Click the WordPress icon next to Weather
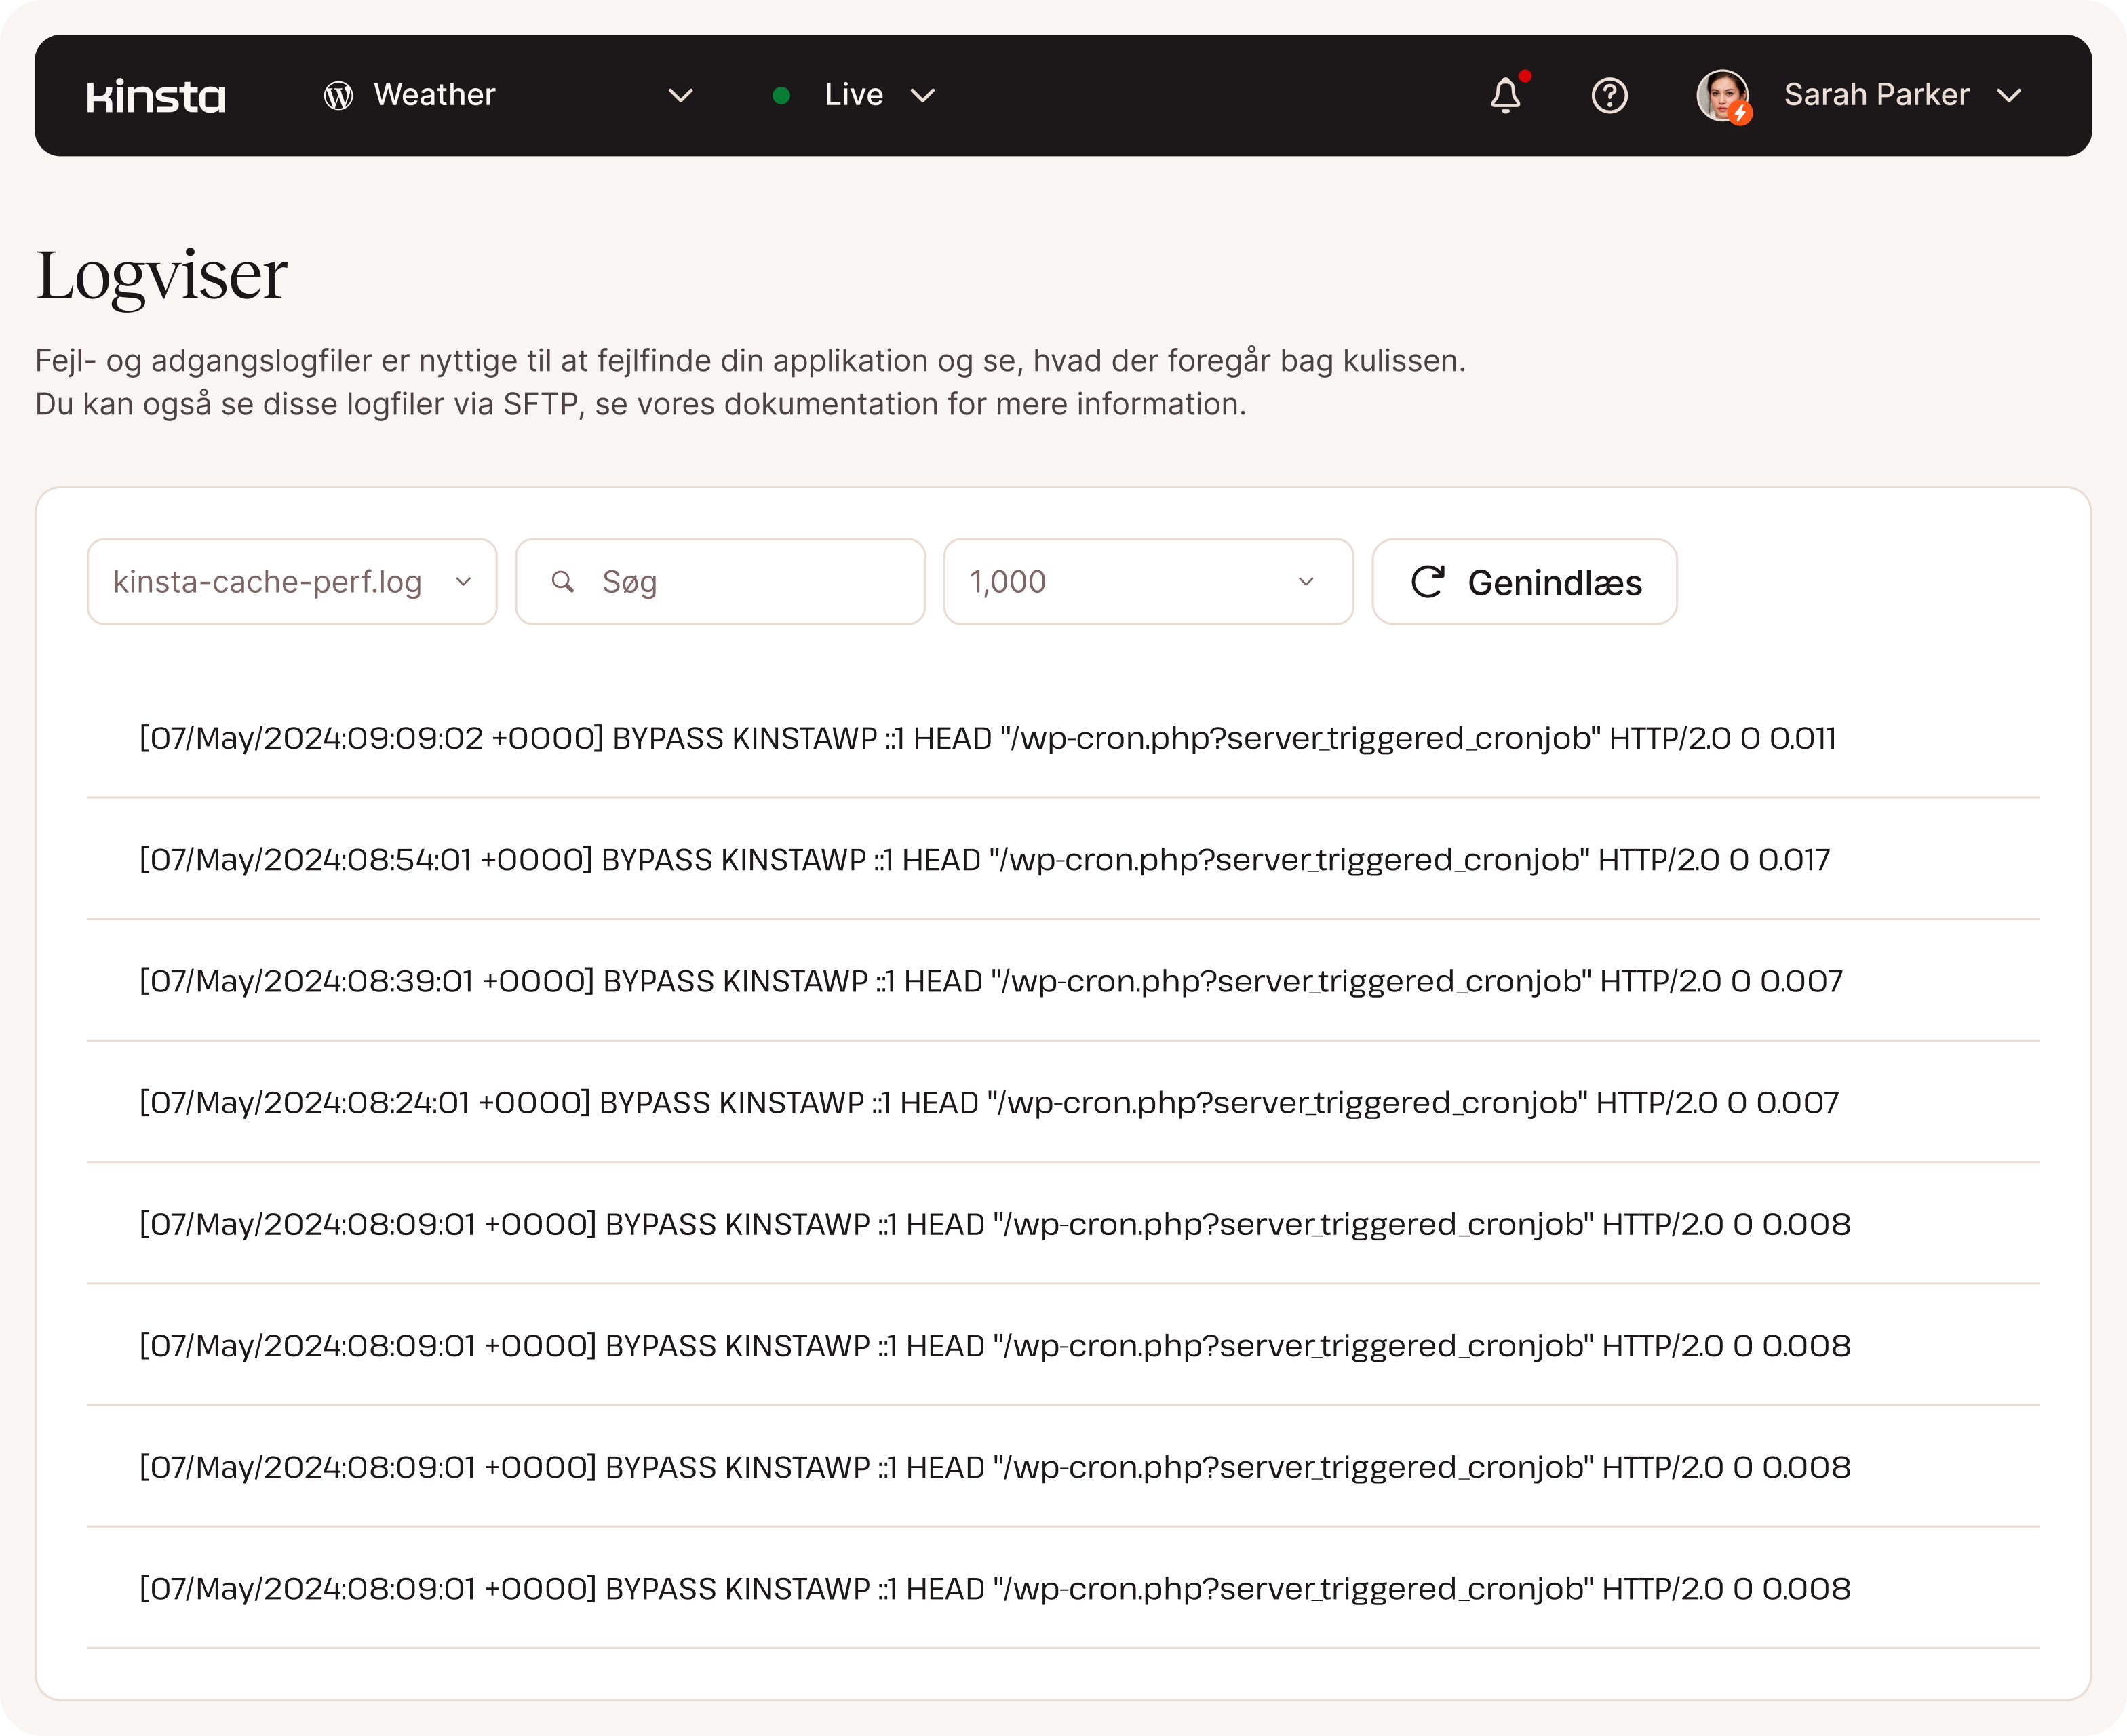This screenshot has height=1736, width=2127. 338,96
